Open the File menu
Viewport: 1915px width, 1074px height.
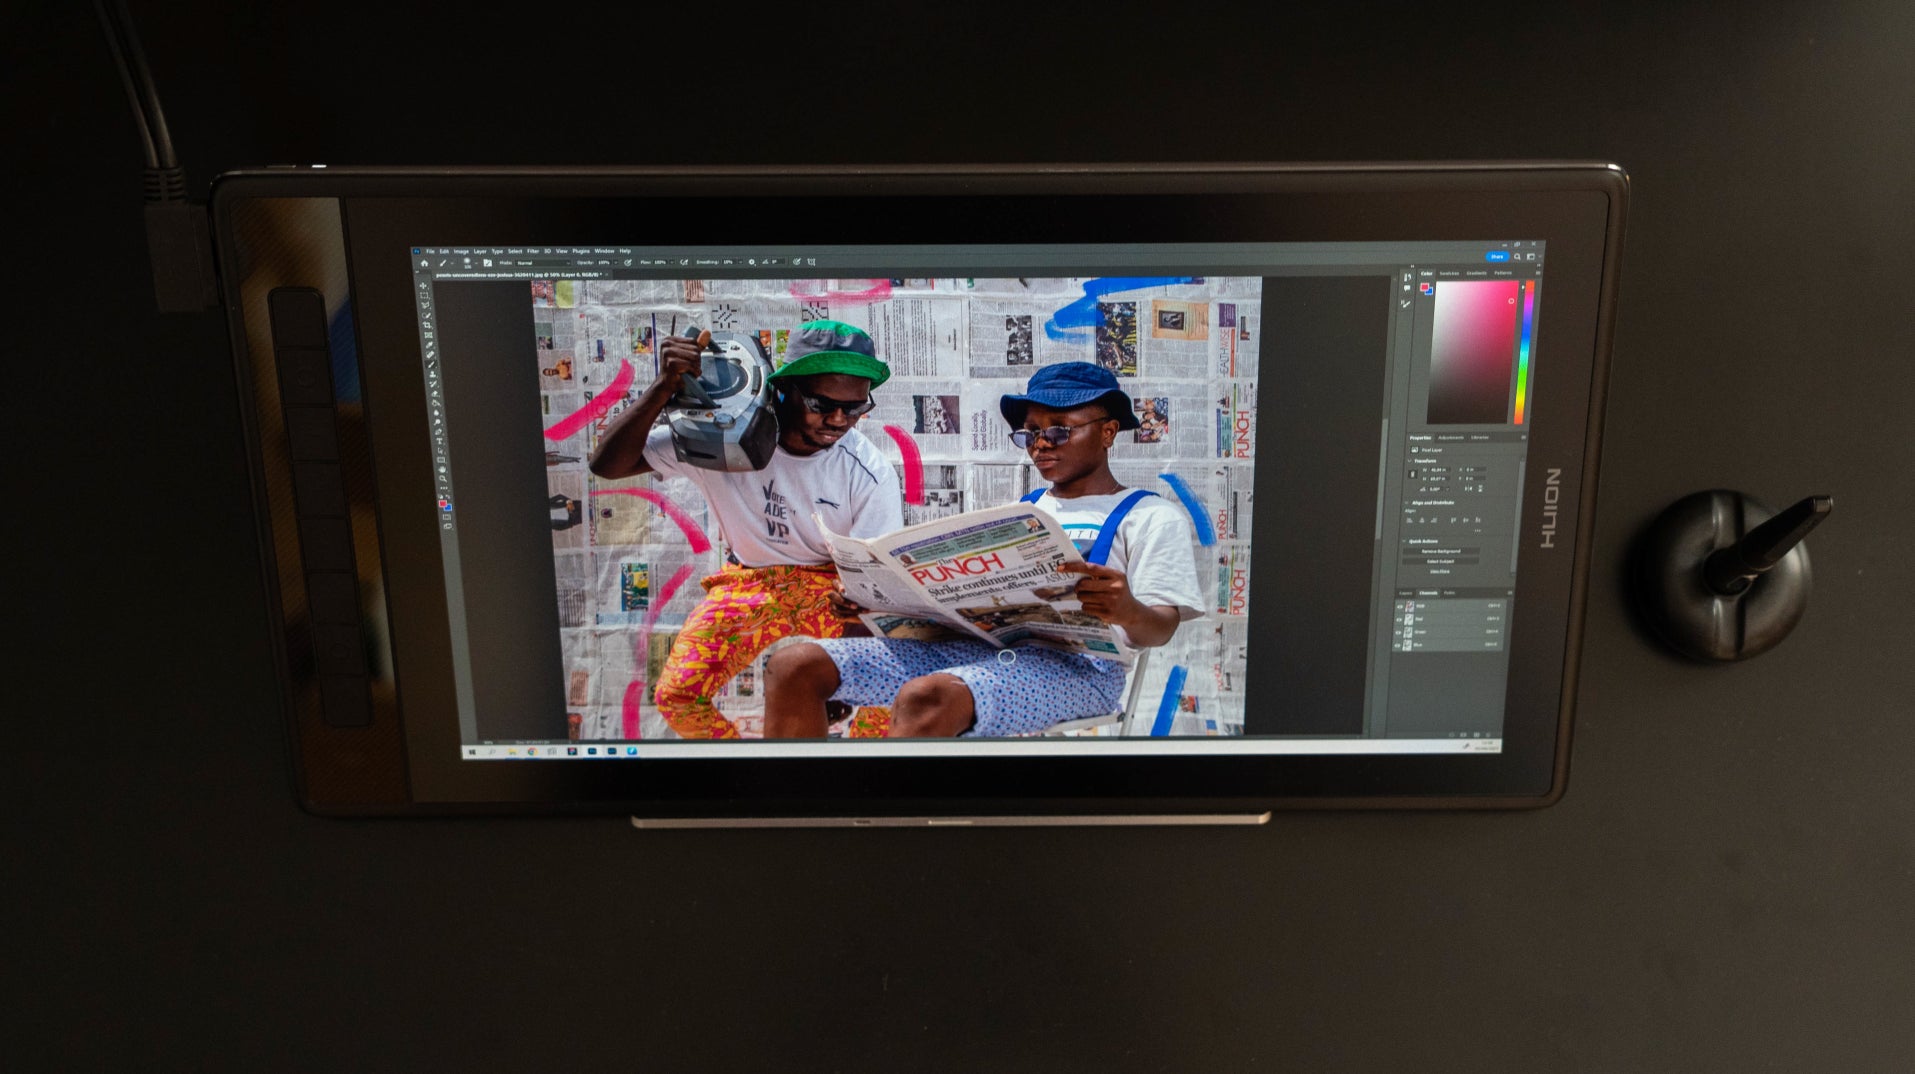click(430, 251)
